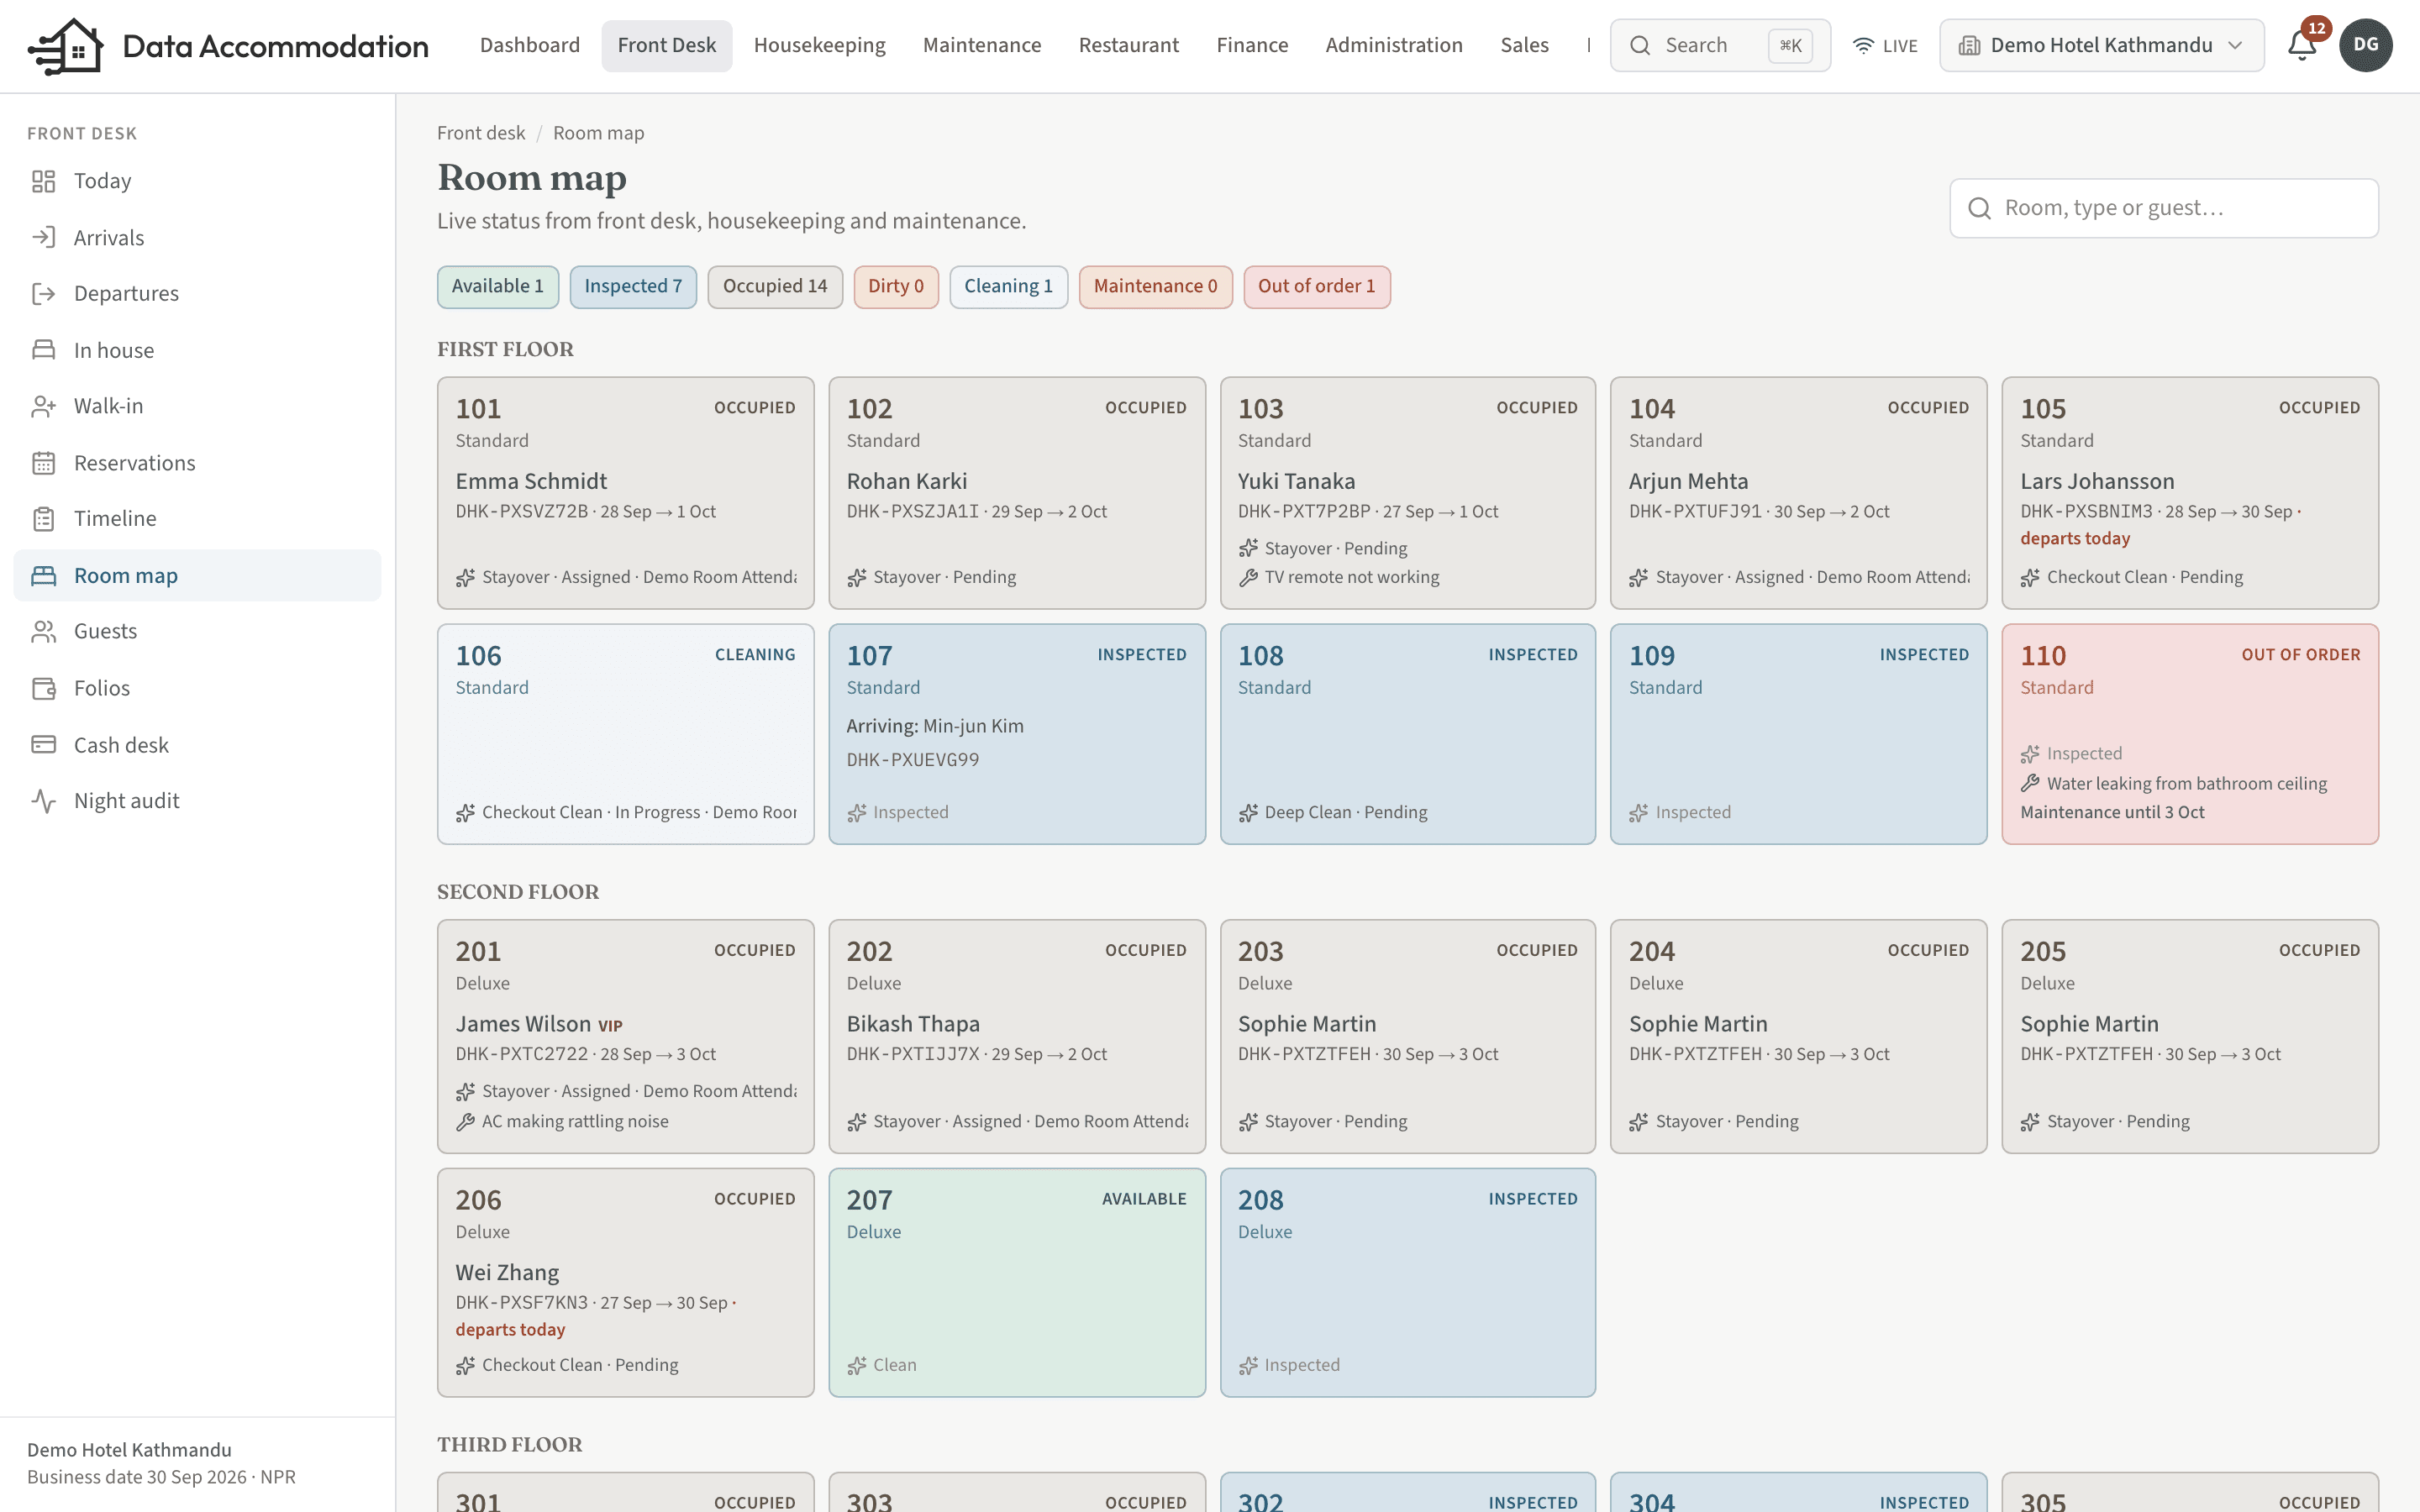Click the Cash desk card icon

pyautogui.click(x=43, y=745)
